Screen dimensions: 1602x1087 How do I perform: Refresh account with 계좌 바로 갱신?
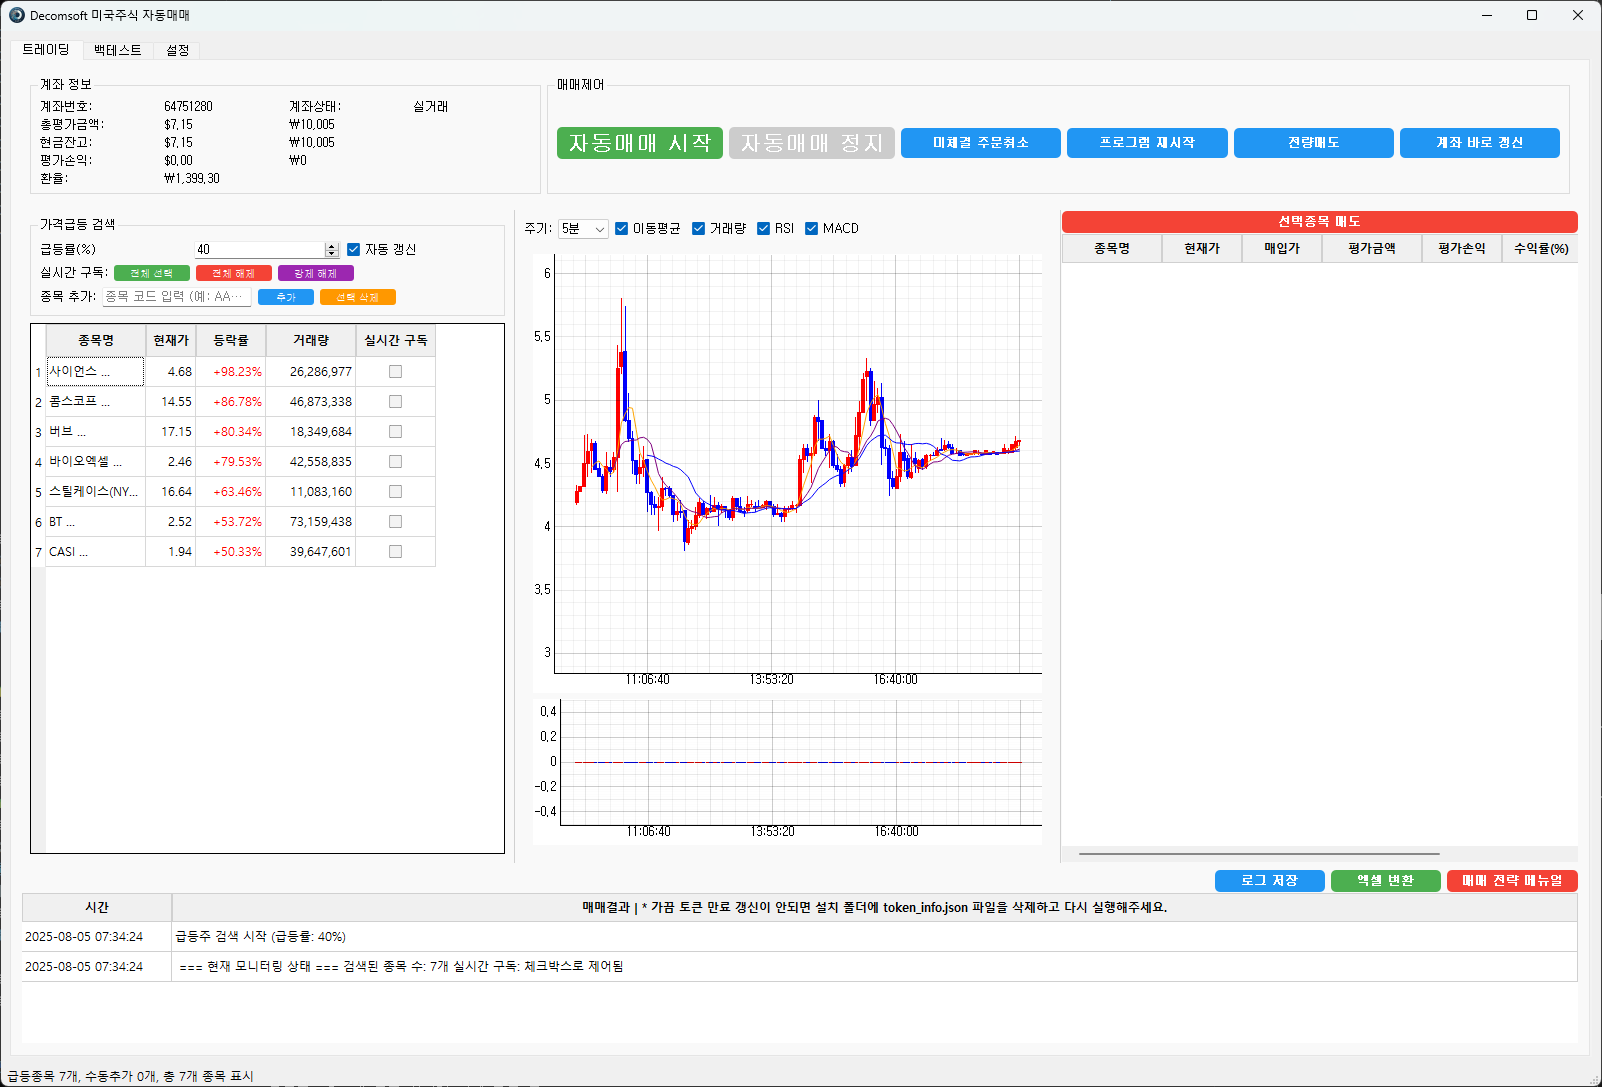(1480, 143)
